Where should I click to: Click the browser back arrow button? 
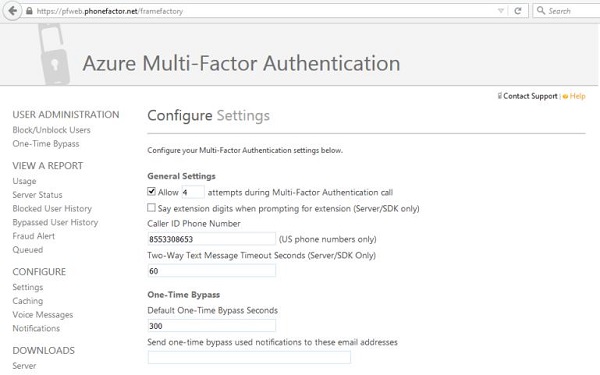12,11
